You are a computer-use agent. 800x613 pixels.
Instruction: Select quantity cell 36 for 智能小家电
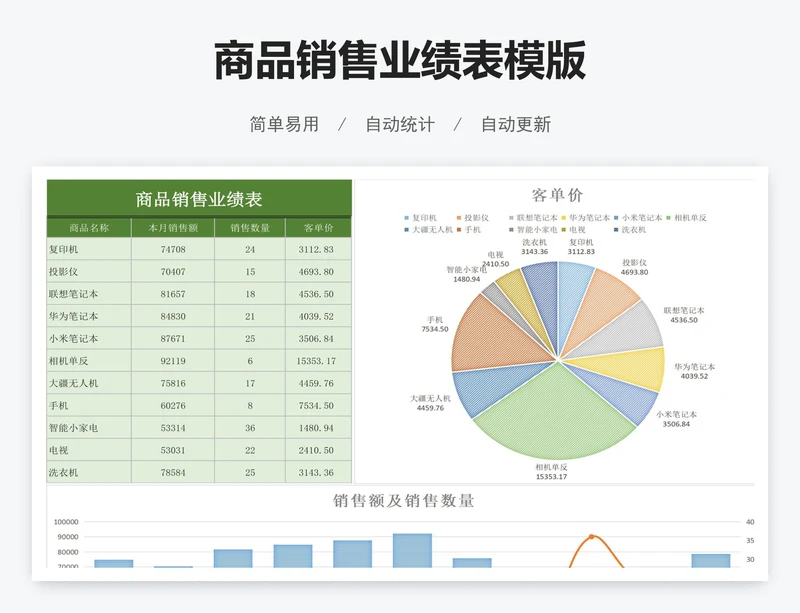pos(250,428)
